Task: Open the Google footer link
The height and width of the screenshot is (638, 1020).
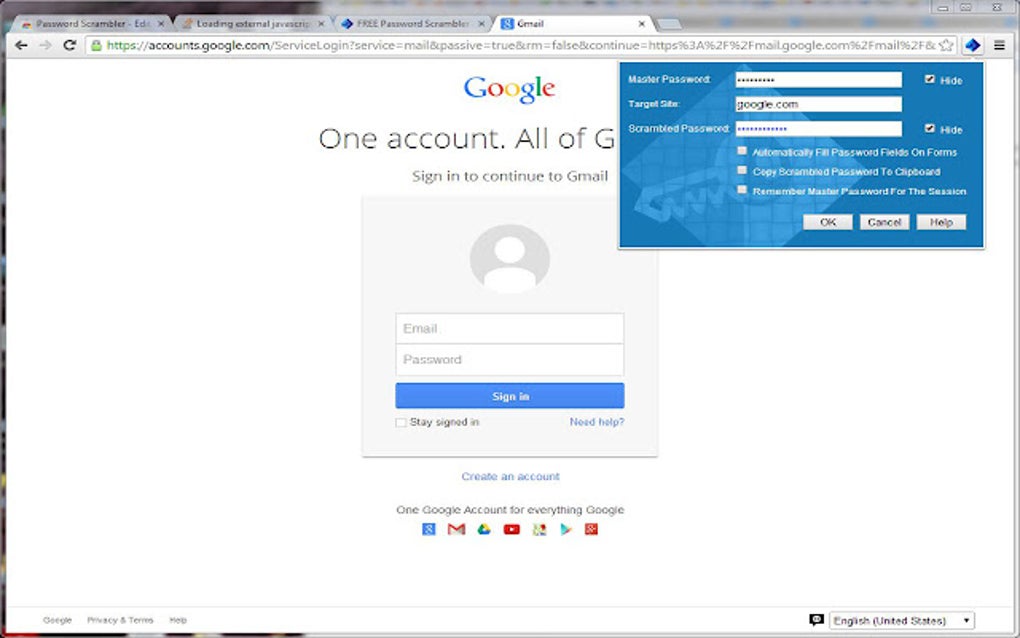Action: pos(57,620)
